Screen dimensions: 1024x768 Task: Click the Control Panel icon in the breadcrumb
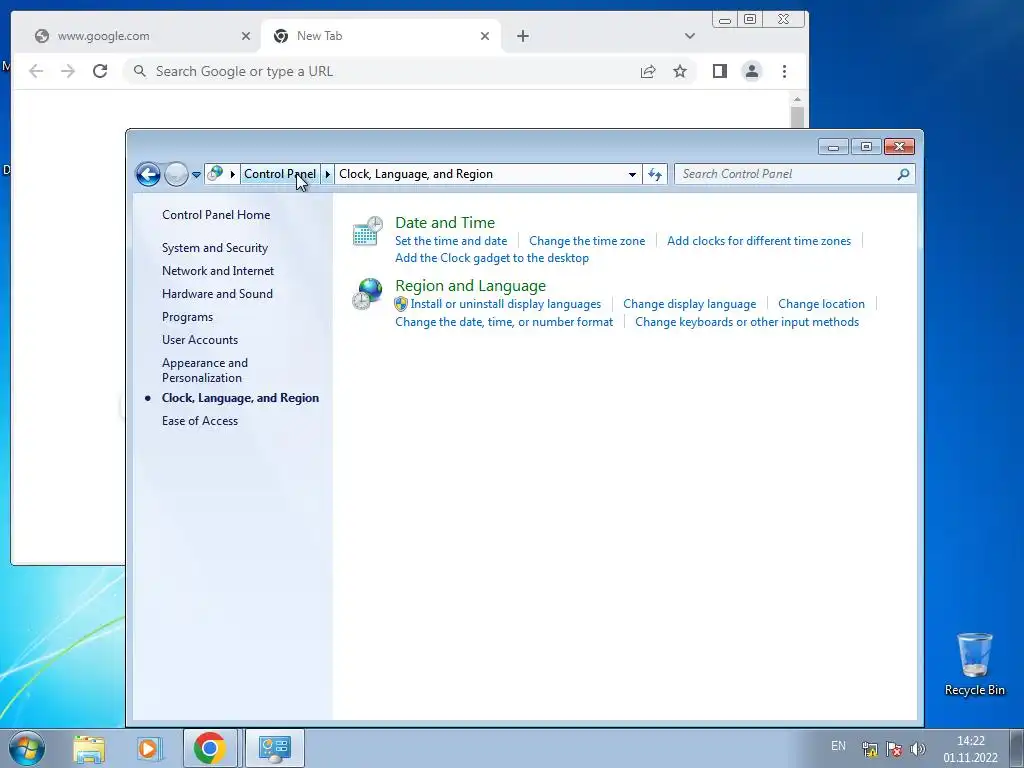coord(215,174)
